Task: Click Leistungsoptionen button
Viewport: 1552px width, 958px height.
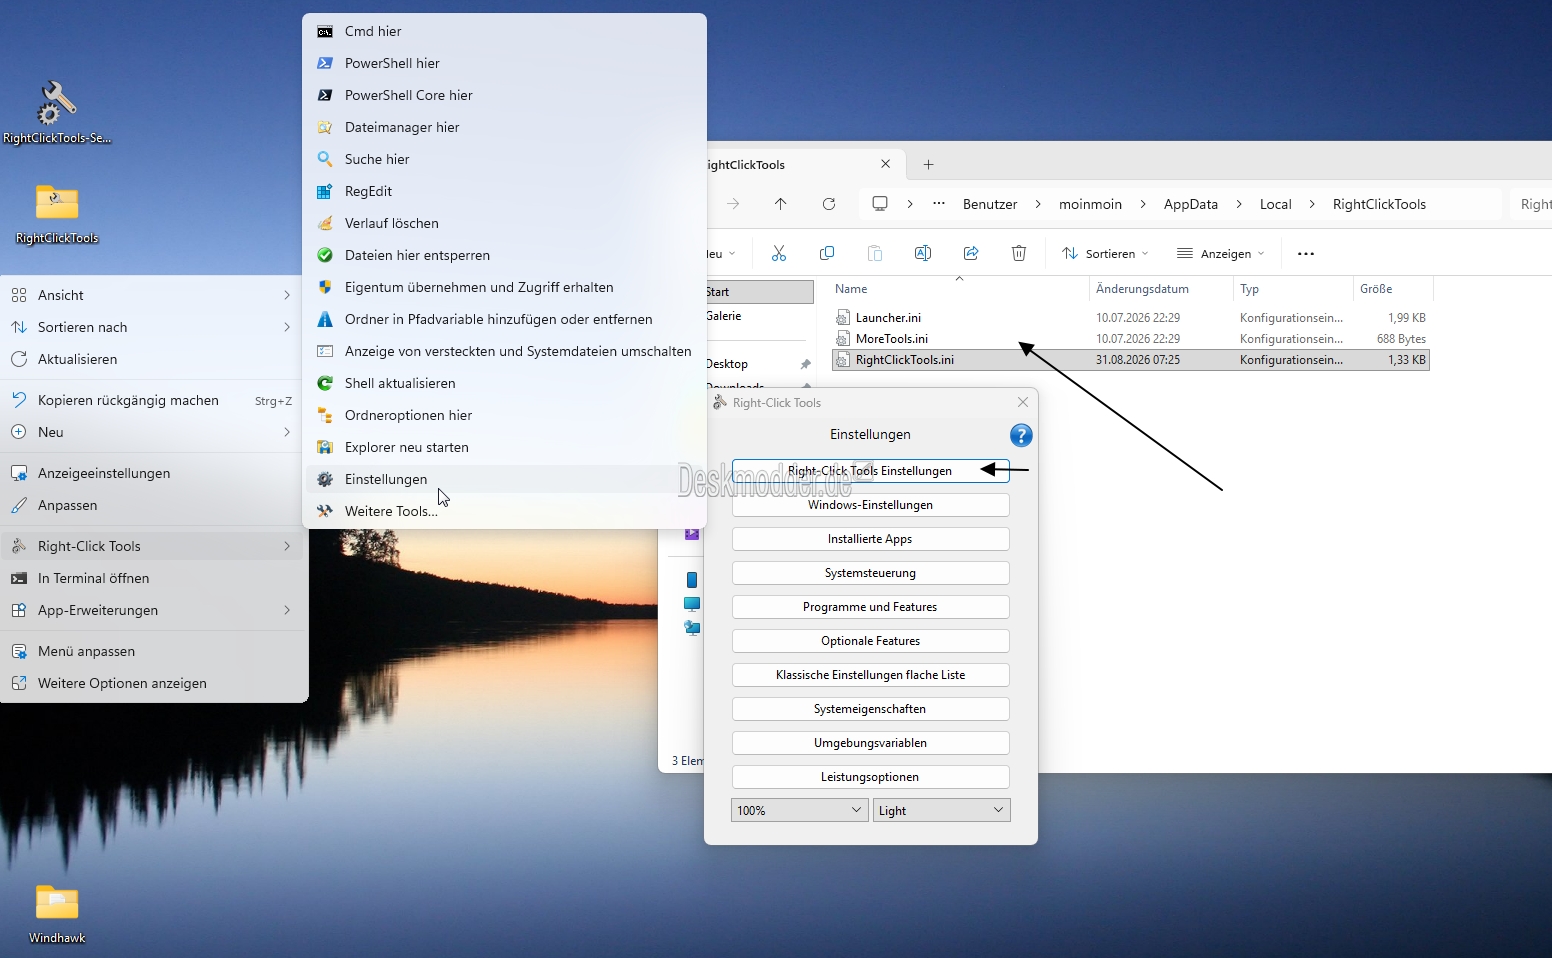Action: (x=870, y=777)
